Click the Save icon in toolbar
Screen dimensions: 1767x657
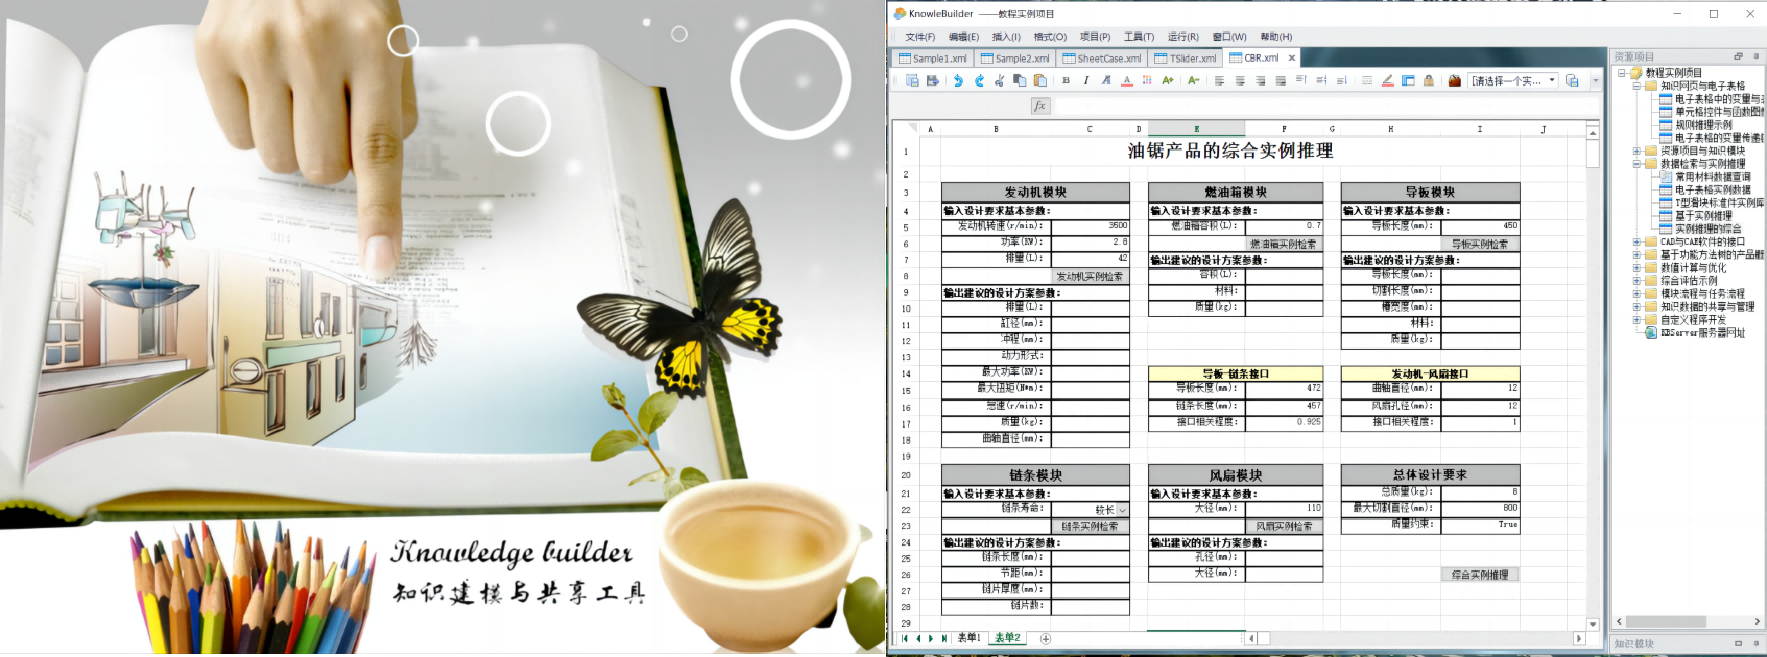pyautogui.click(x=933, y=81)
